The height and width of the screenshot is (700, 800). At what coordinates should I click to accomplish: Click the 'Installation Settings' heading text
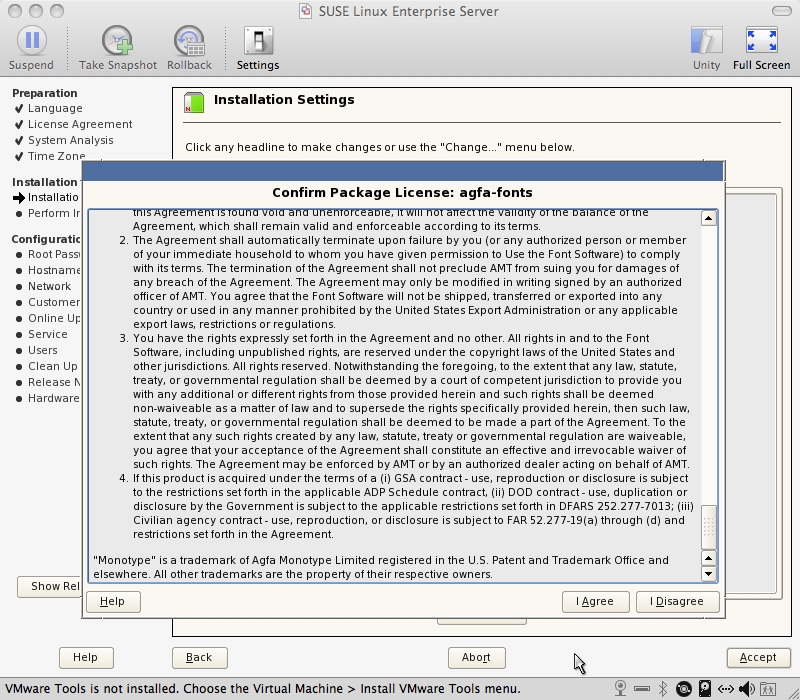click(x=284, y=99)
